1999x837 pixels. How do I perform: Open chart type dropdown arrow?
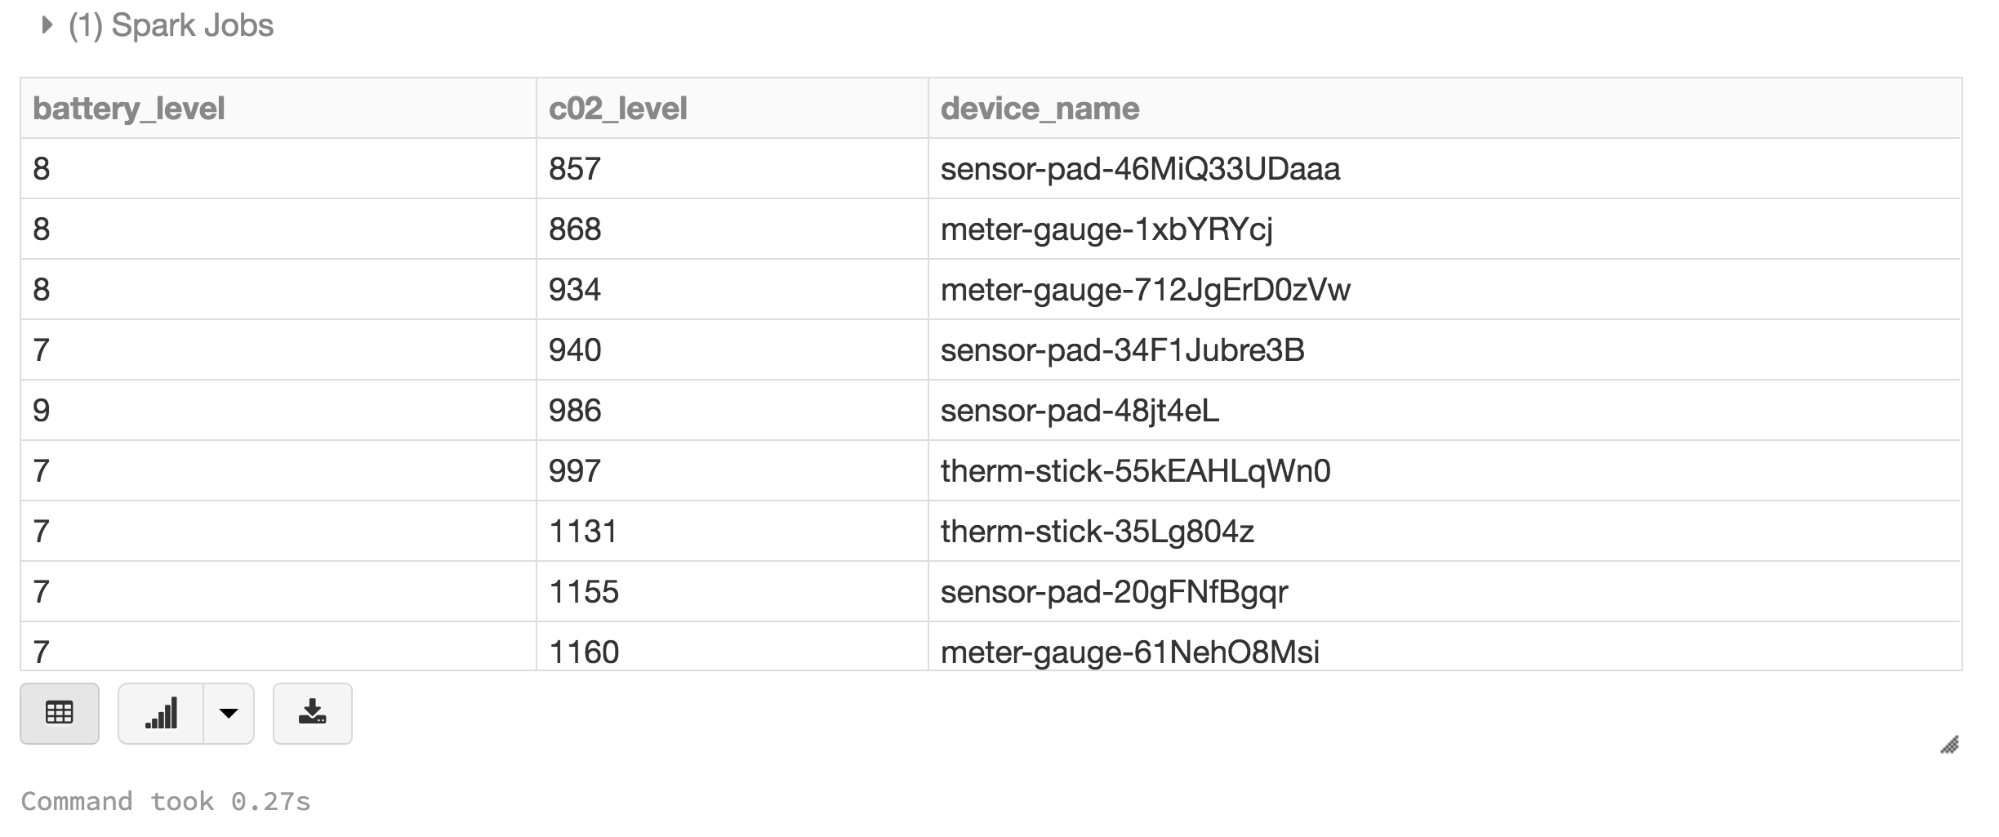coord(229,713)
